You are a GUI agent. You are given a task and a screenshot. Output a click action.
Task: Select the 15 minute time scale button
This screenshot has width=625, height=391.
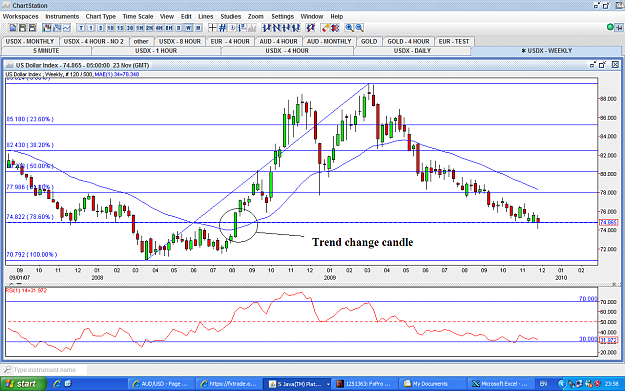point(120,28)
